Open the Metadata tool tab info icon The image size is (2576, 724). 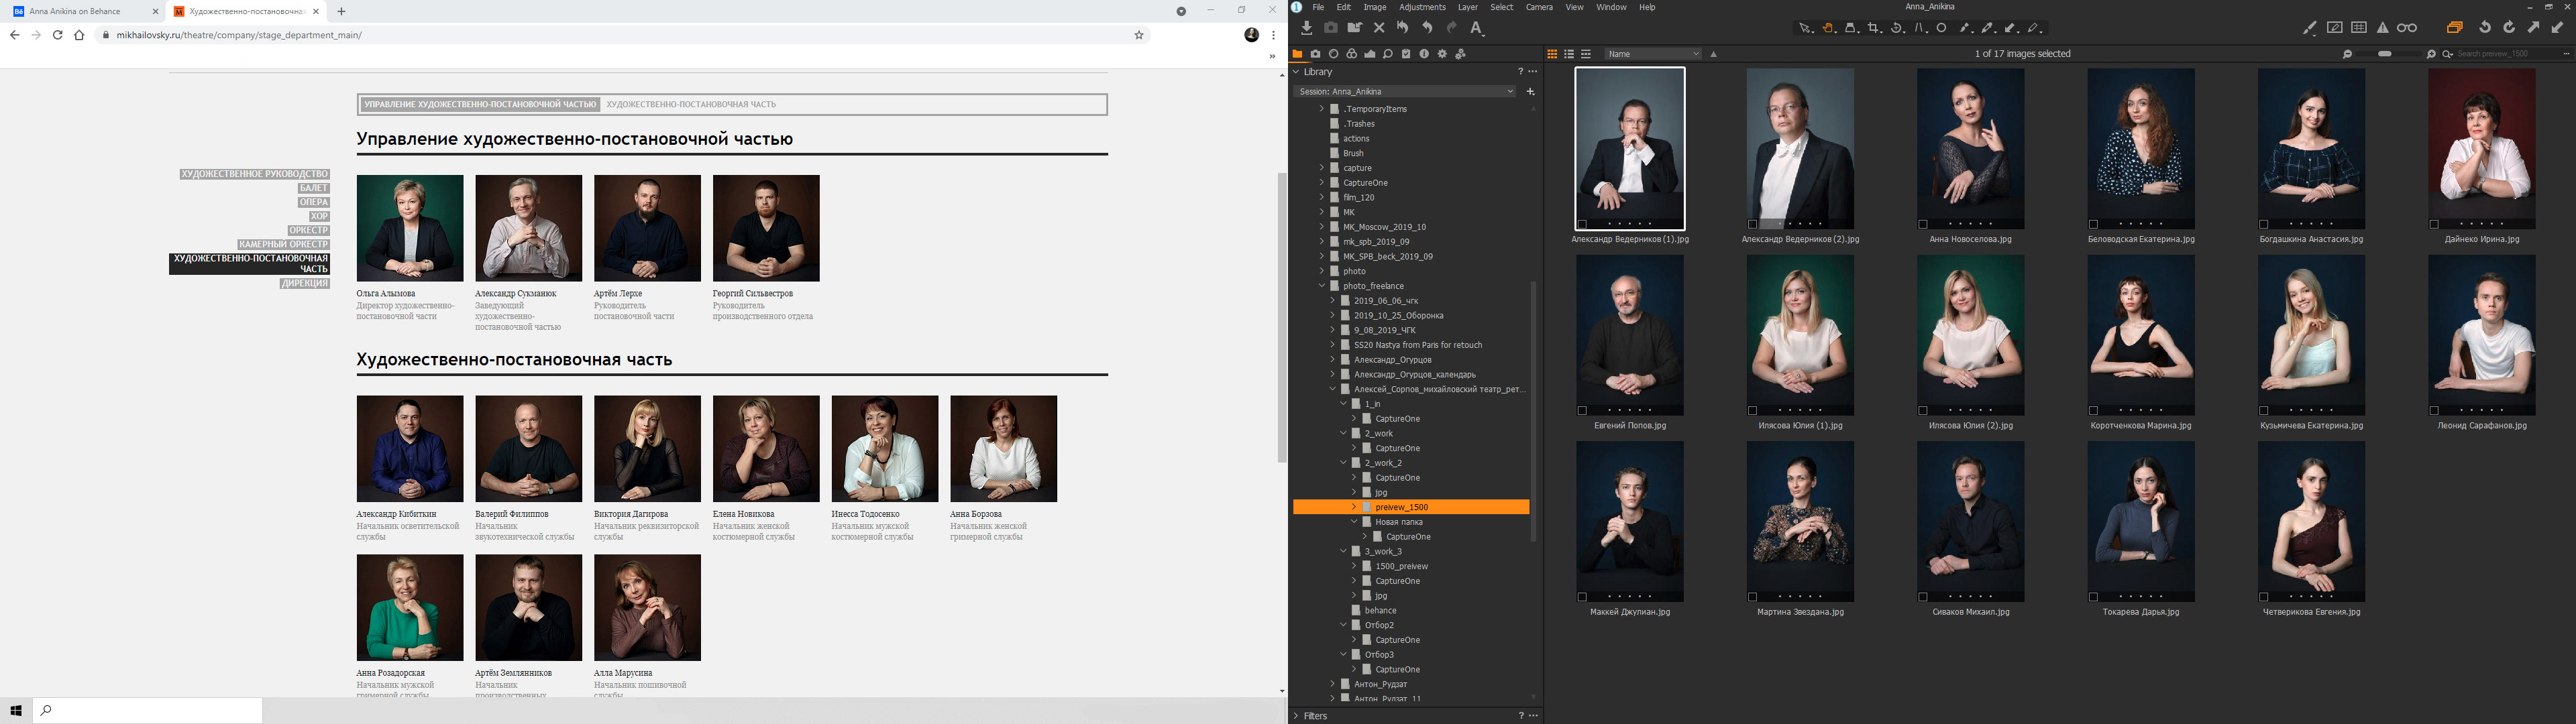click(1424, 54)
